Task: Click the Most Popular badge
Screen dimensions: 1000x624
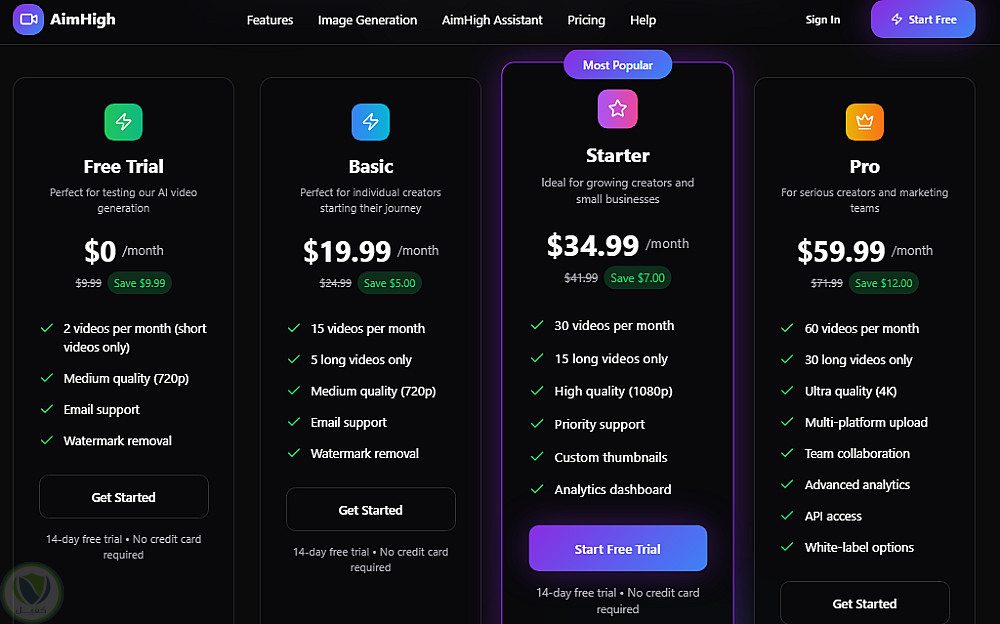Action: coord(617,65)
